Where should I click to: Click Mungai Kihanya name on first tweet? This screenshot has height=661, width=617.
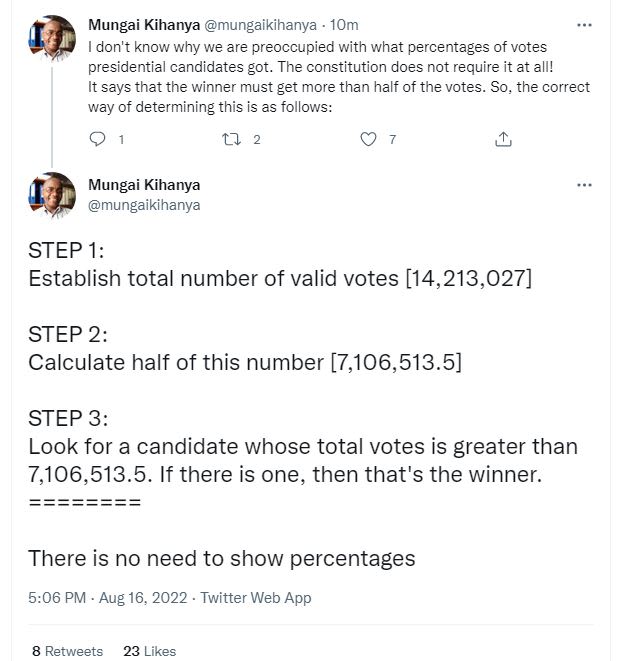[x=144, y=25]
